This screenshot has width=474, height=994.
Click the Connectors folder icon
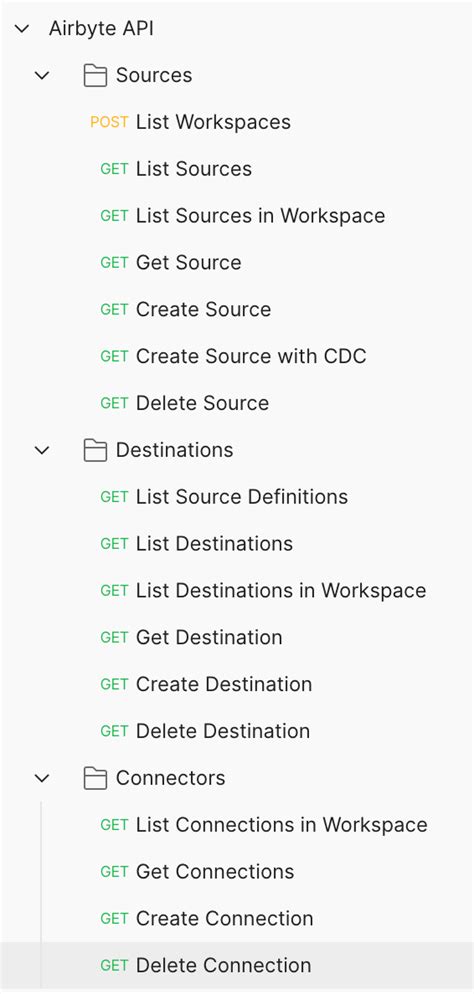point(95,778)
